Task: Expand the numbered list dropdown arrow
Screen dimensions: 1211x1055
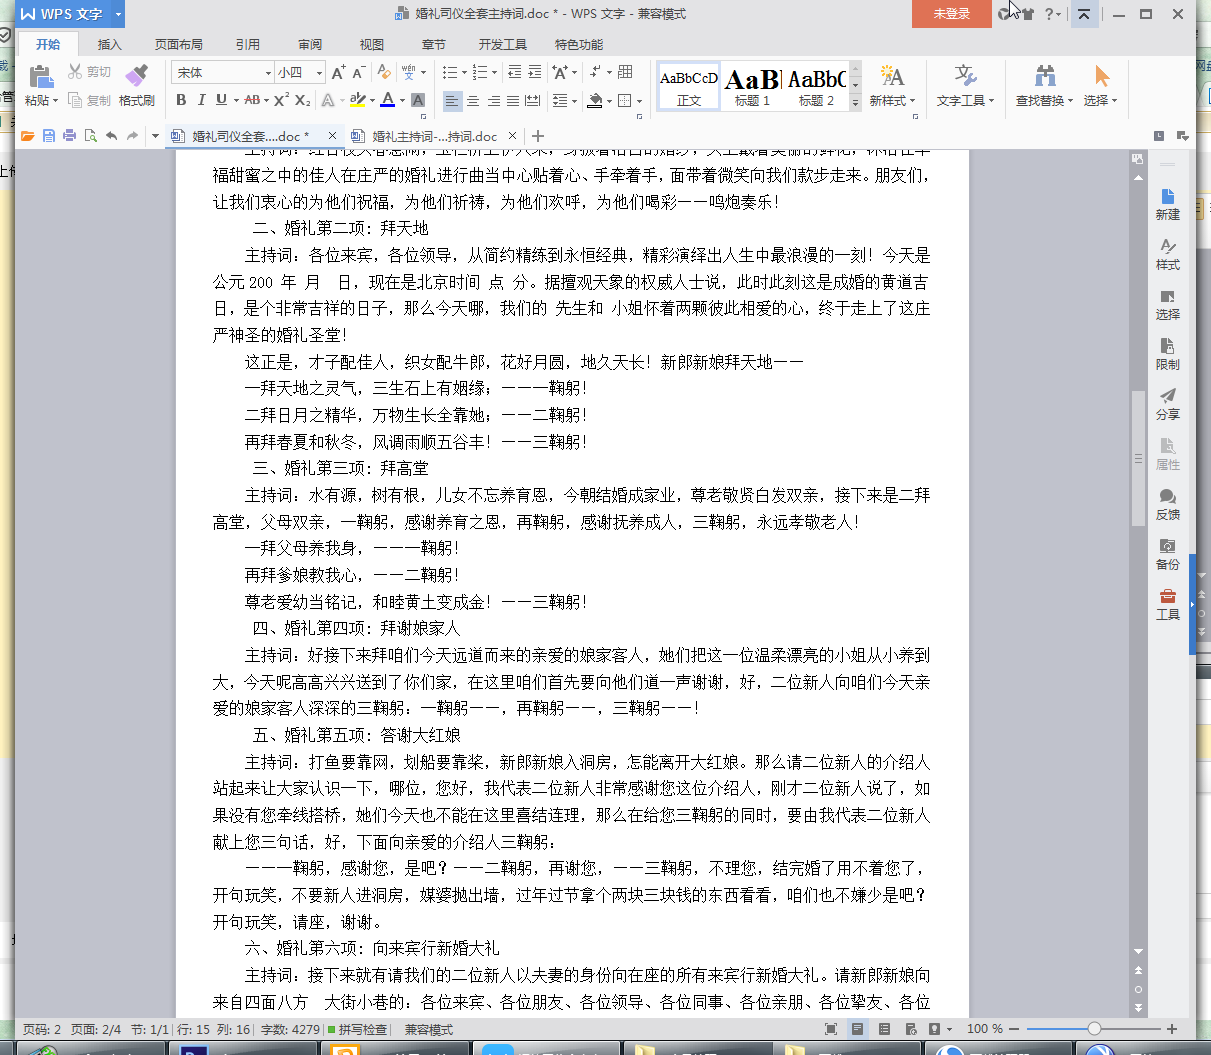Action: tap(494, 73)
